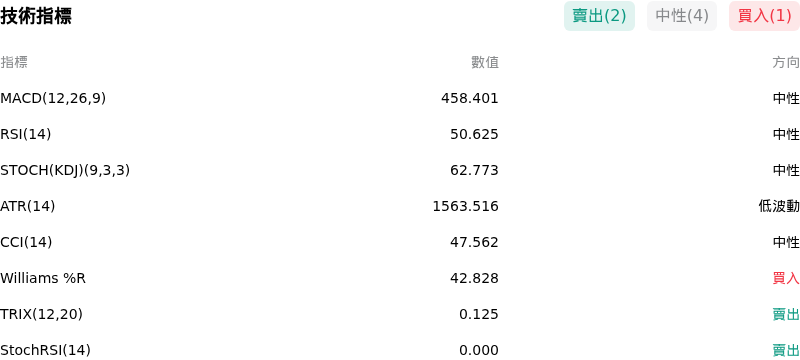
Task: Click the MACD value 458.401
Action: click(x=469, y=98)
